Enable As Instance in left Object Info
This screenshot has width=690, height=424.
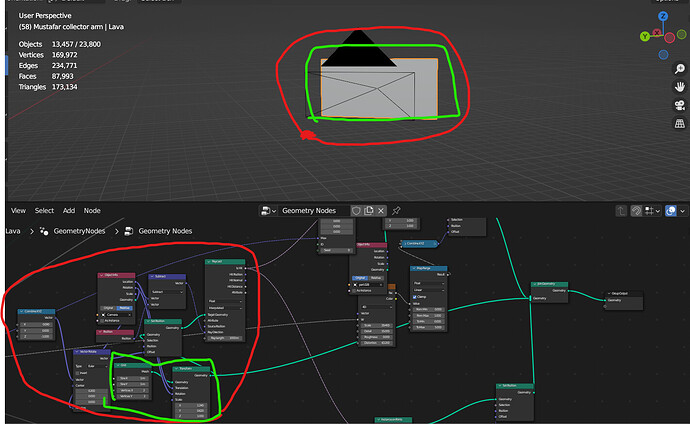[x=103, y=321]
